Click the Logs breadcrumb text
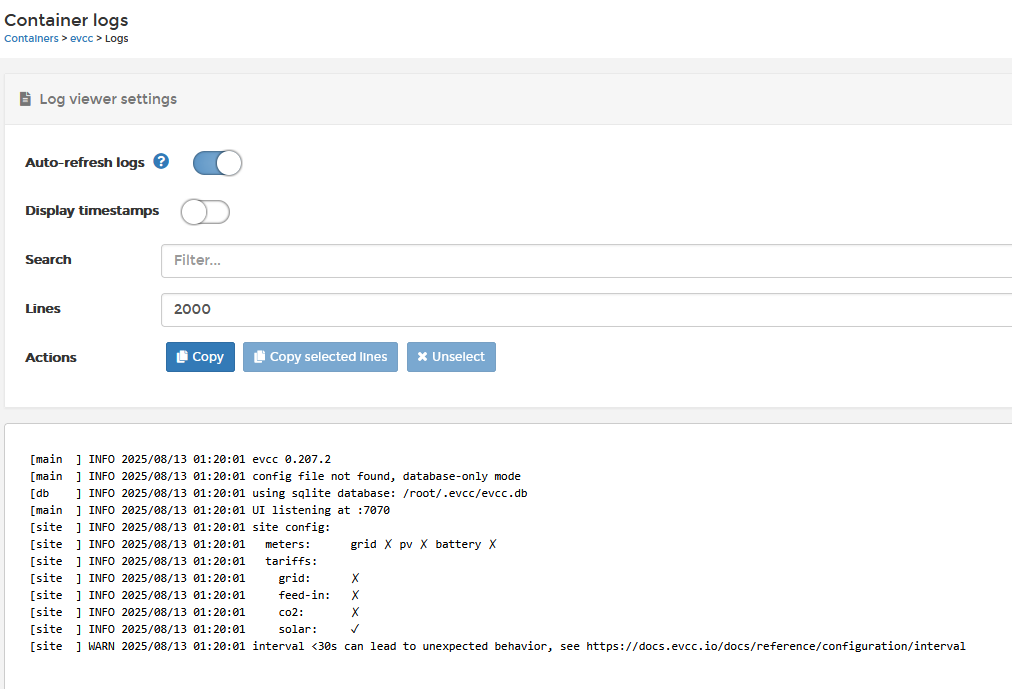The width and height of the screenshot is (1012, 689). pos(116,39)
